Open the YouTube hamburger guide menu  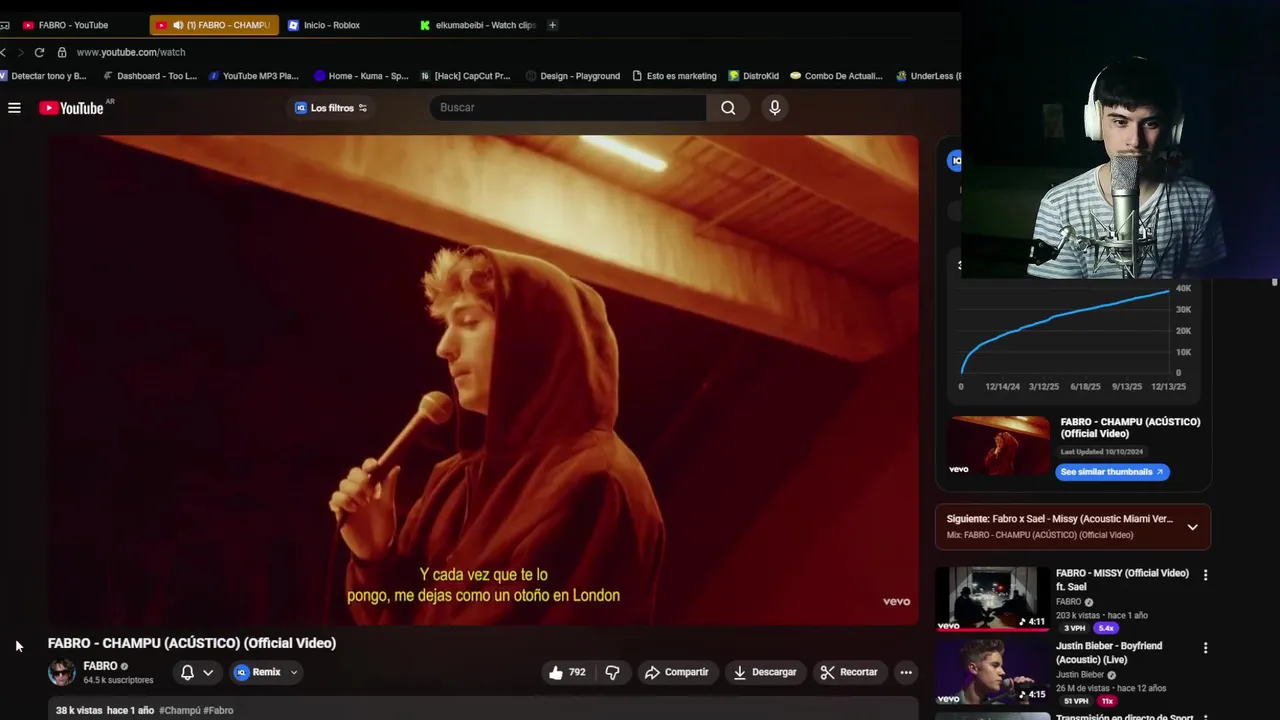pyautogui.click(x=14, y=108)
